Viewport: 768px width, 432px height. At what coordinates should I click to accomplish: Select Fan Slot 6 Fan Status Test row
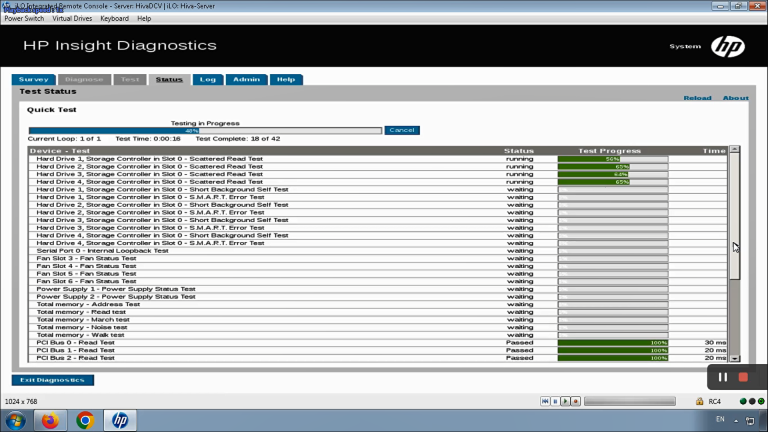tap(378, 281)
